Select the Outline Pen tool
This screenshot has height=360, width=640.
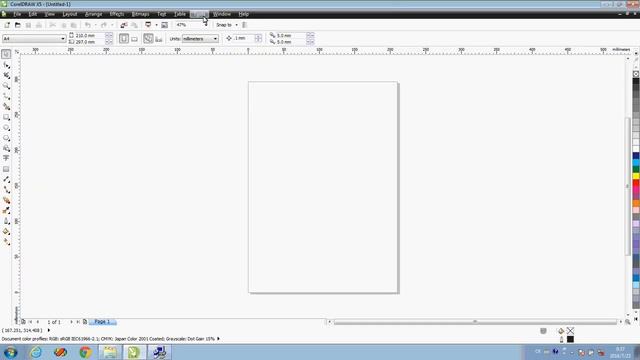[6, 221]
